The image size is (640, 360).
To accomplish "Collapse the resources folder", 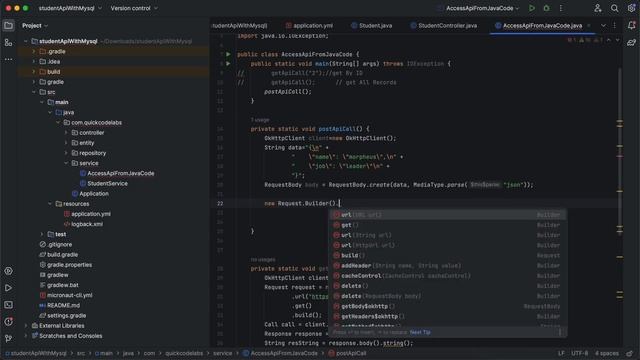I will coord(50,204).
